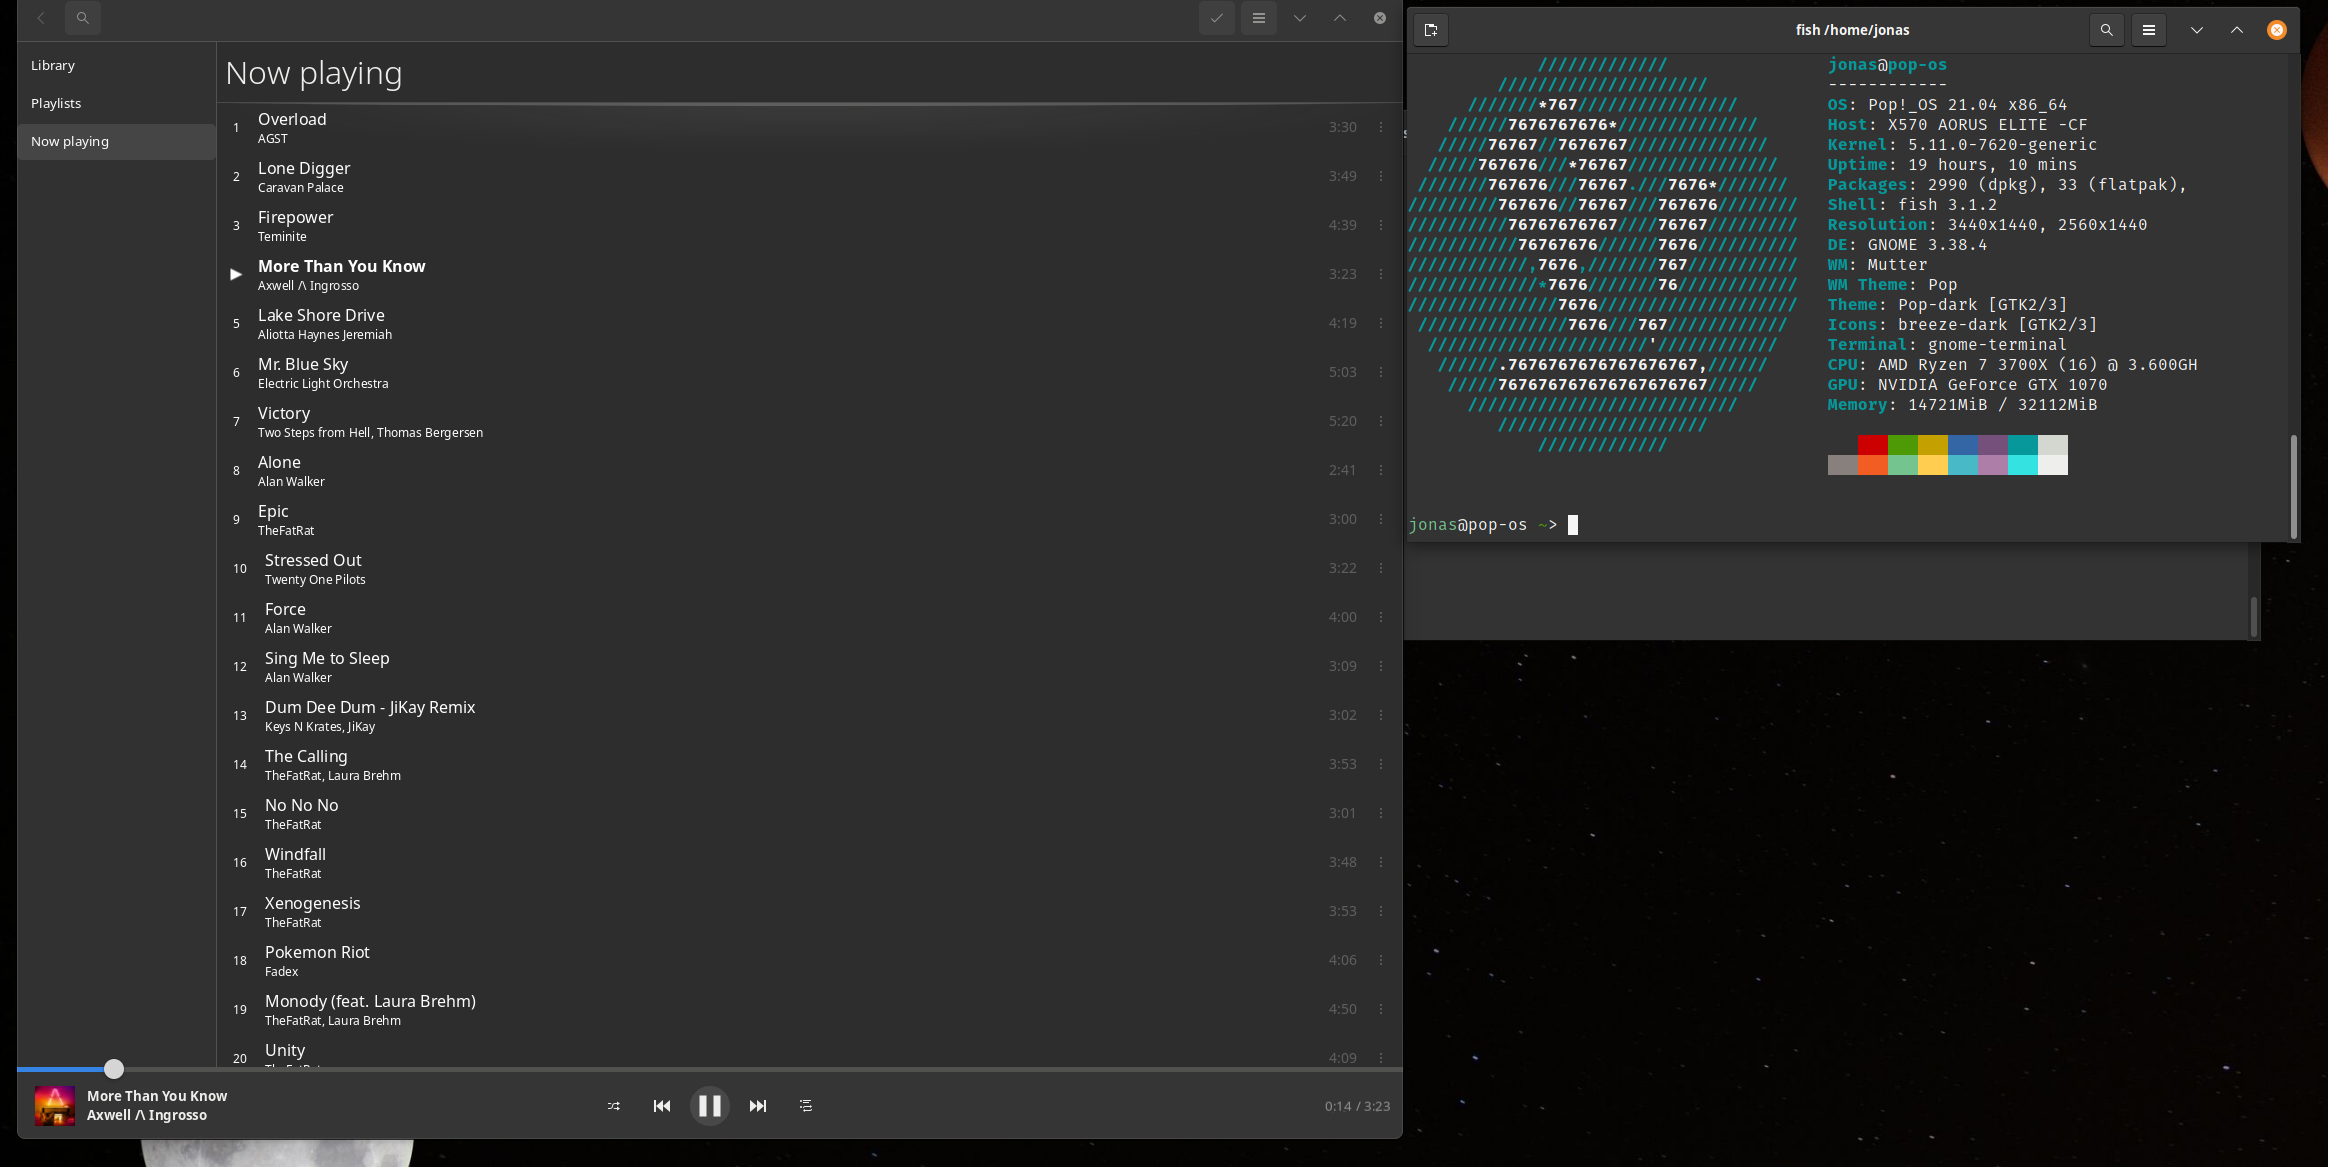The height and width of the screenshot is (1167, 2328).
Task: Open a new terminal tab
Action: (1431, 30)
